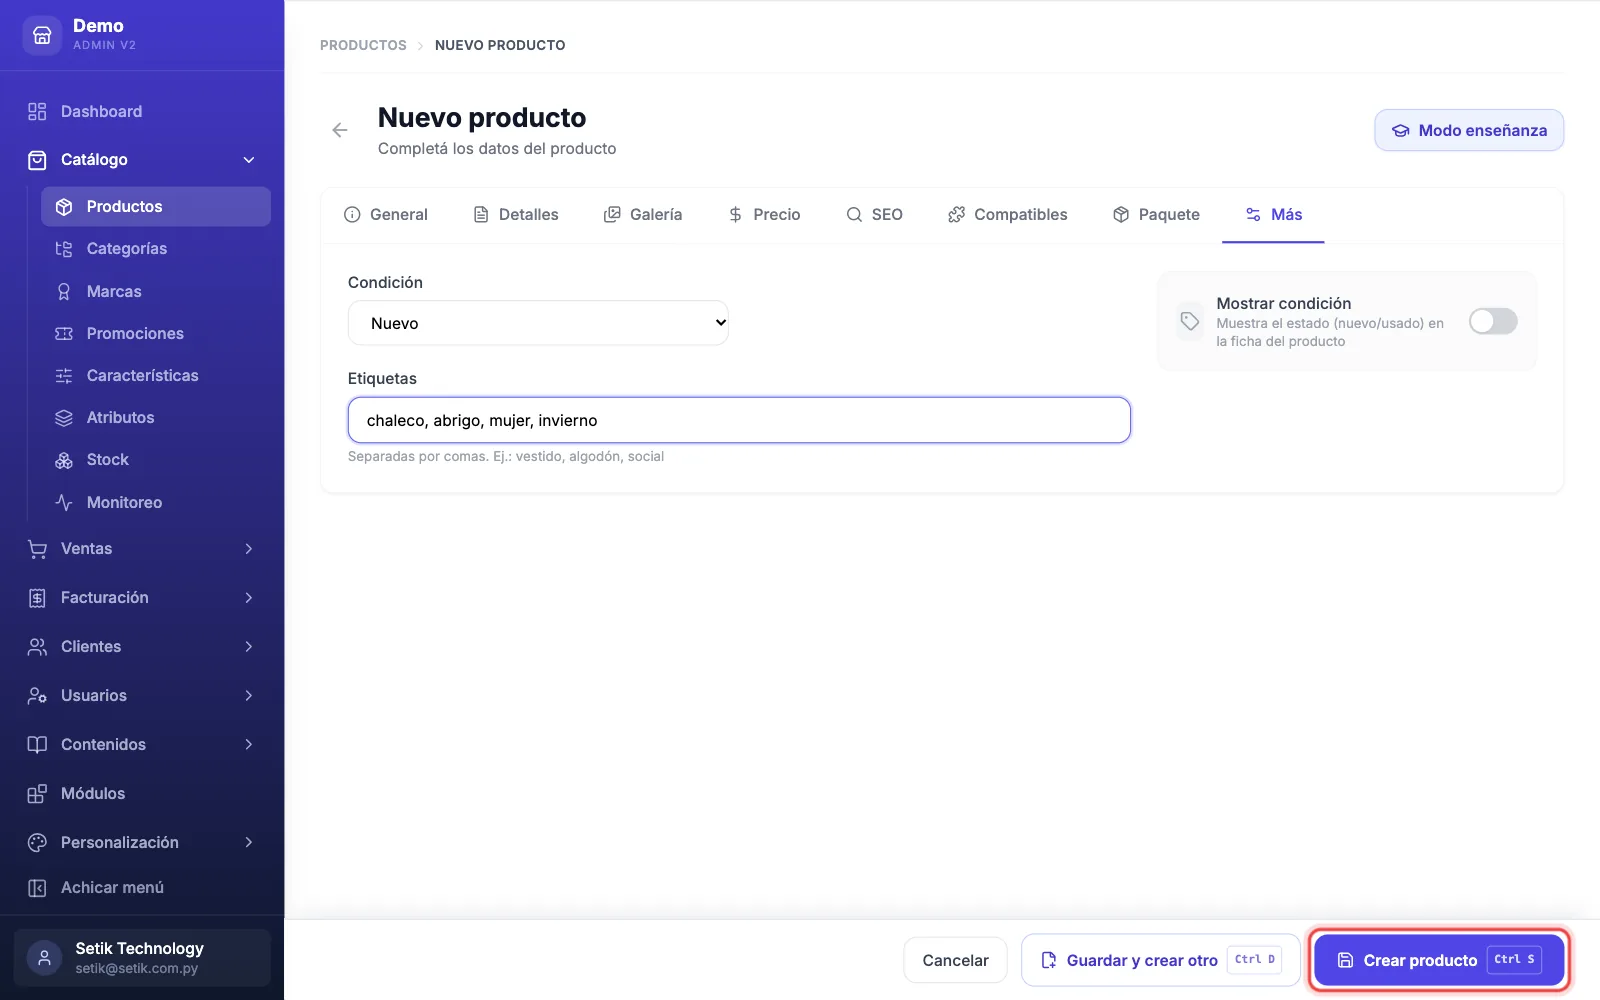Image resolution: width=1600 pixels, height=1000 pixels.
Task: Select the SEO tab
Action: point(875,215)
